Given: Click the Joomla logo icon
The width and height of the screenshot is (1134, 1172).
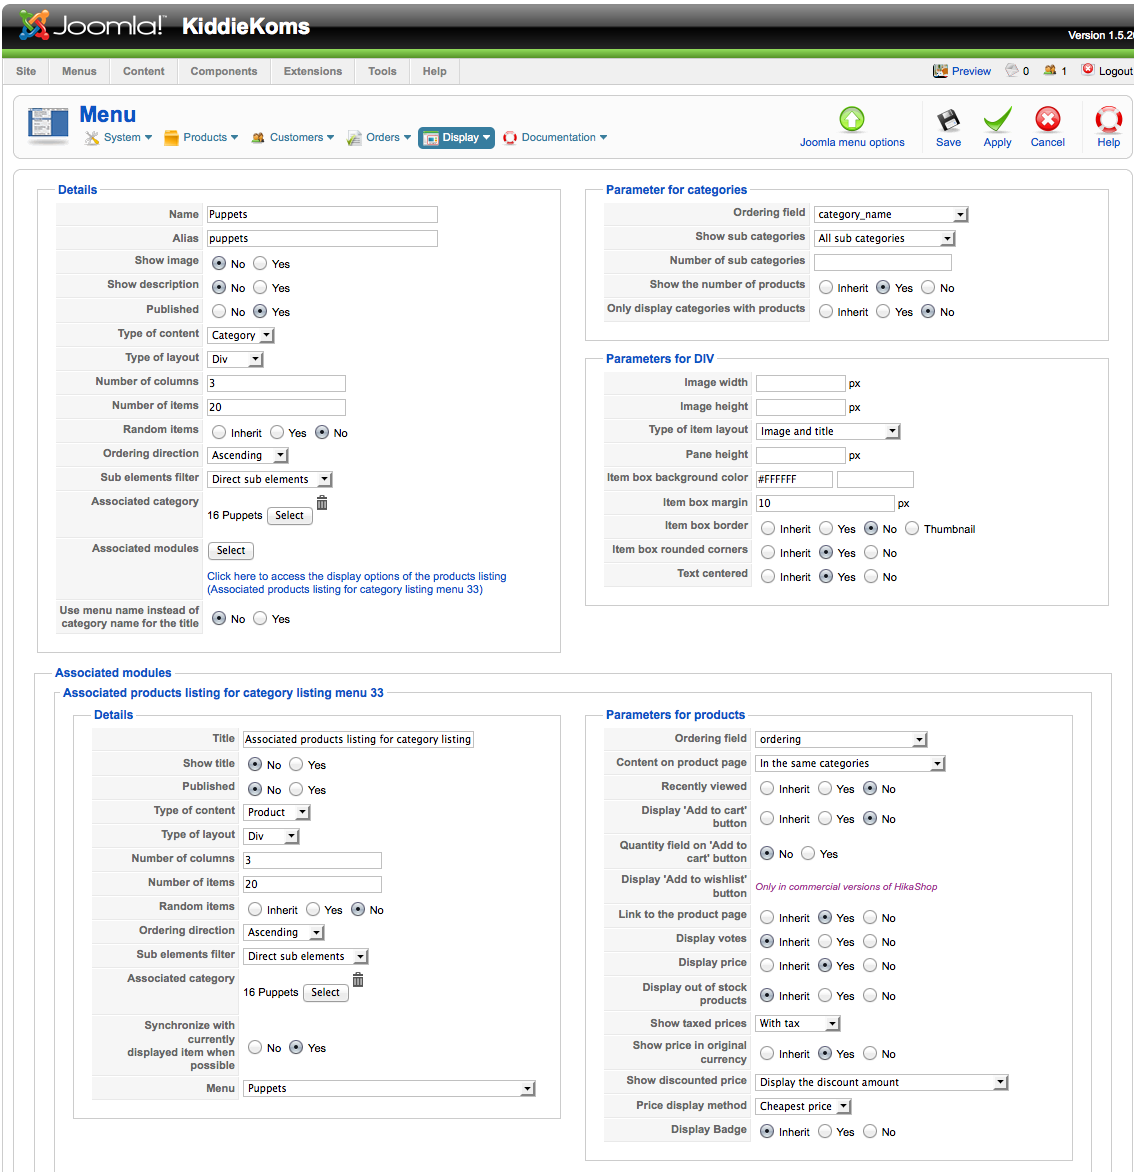Looking at the screenshot, I should (x=34, y=25).
